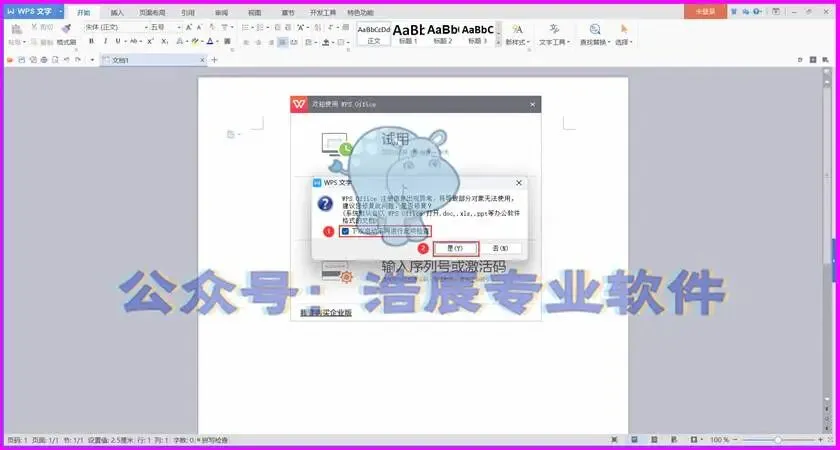
Task: Click the redo arrow in quick access toolbar
Action: pyautogui.click(x=78, y=60)
